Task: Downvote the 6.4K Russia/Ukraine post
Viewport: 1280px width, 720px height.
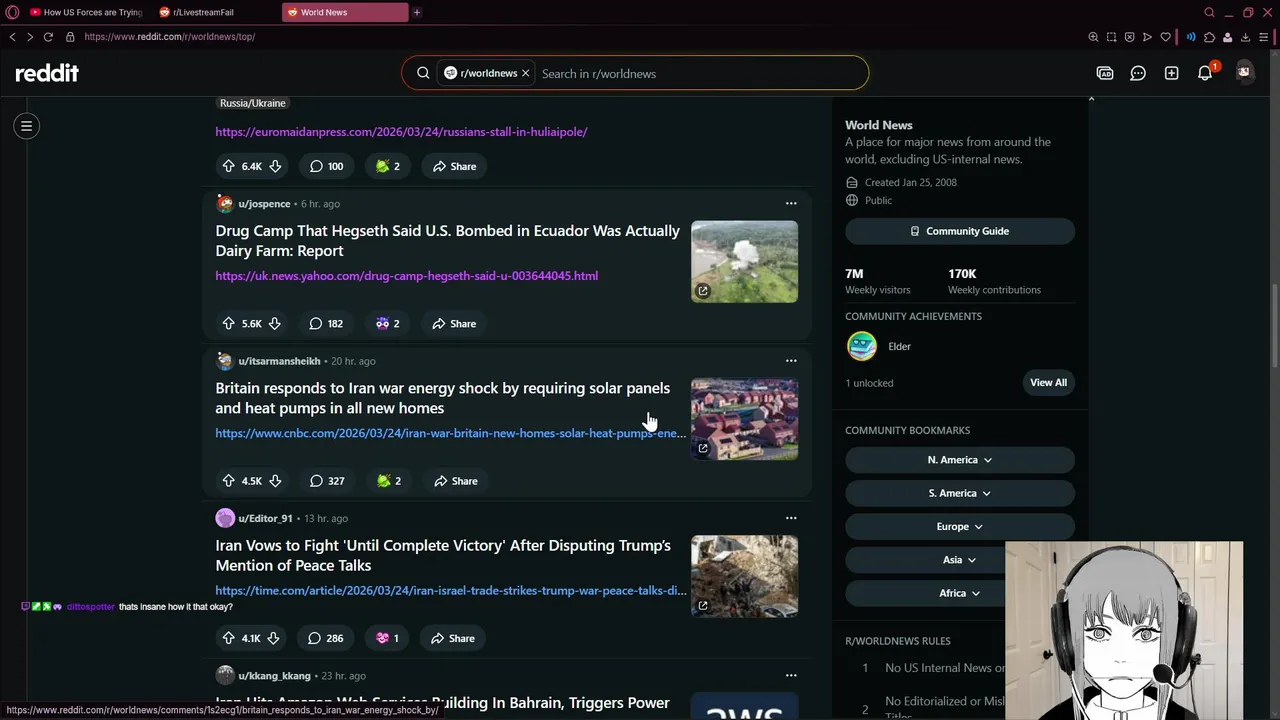Action: point(275,166)
